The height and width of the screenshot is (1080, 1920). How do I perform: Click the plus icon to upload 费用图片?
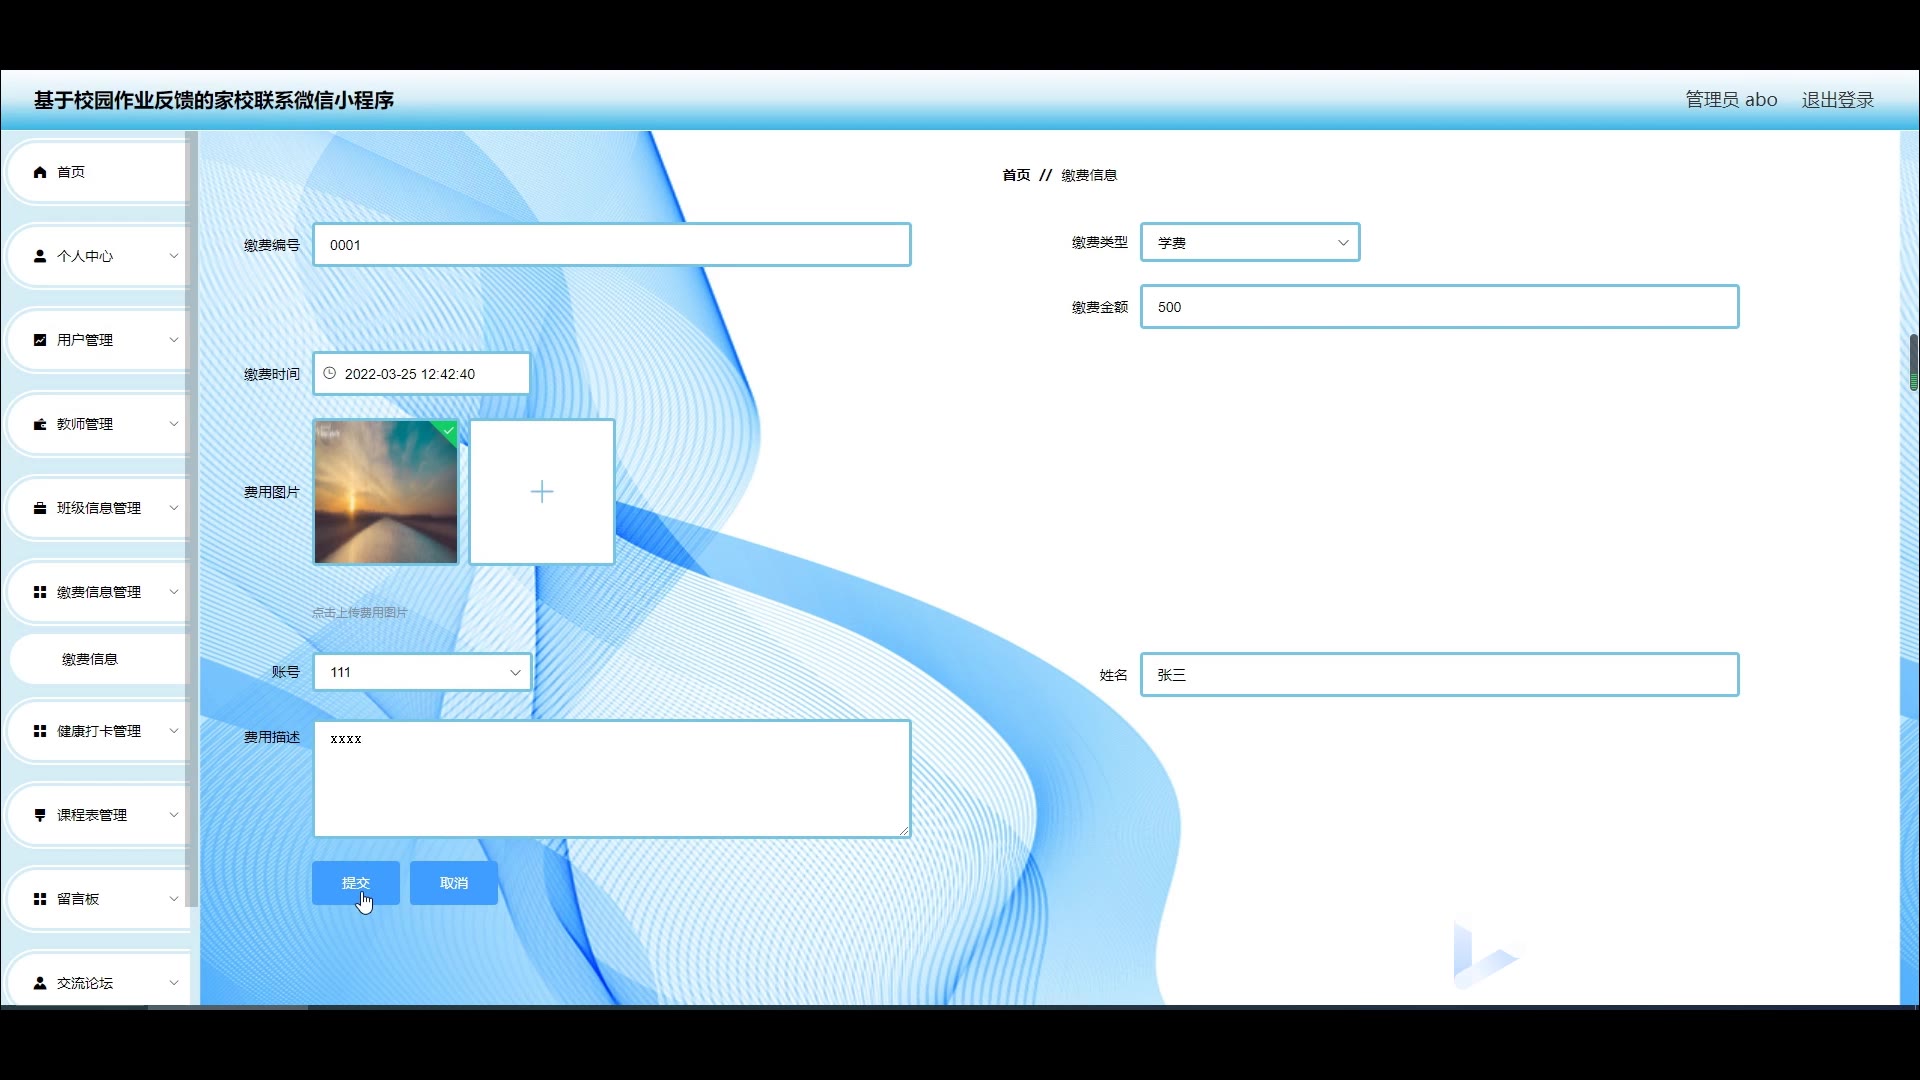click(x=541, y=491)
